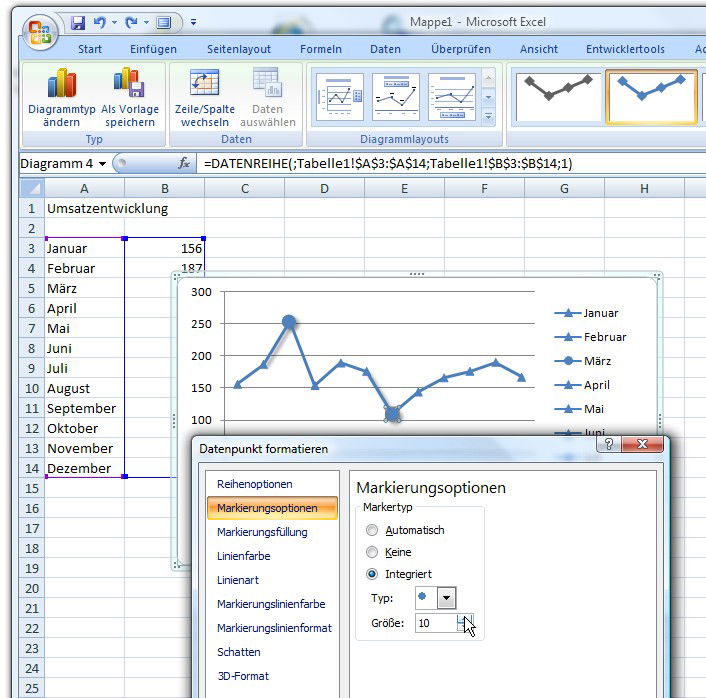Select row 16 header
Viewport: 706px width, 698px height.
32,508
